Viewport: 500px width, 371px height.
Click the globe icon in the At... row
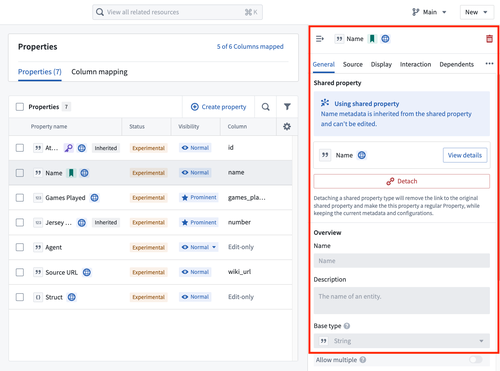point(82,148)
